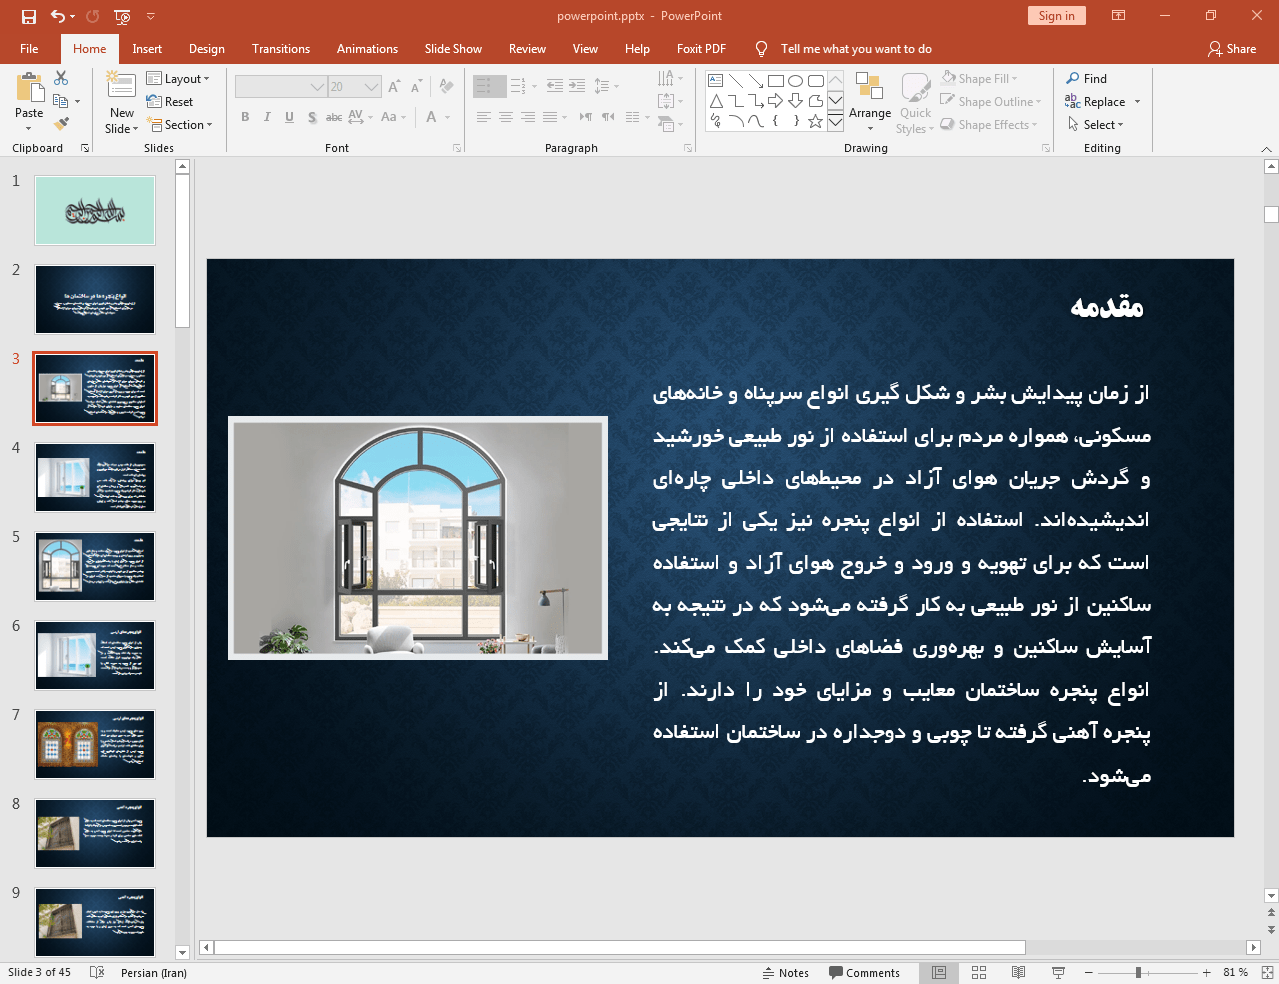Switch to the Foxit PDF tab
The image size is (1279, 984).
tap(701, 49)
